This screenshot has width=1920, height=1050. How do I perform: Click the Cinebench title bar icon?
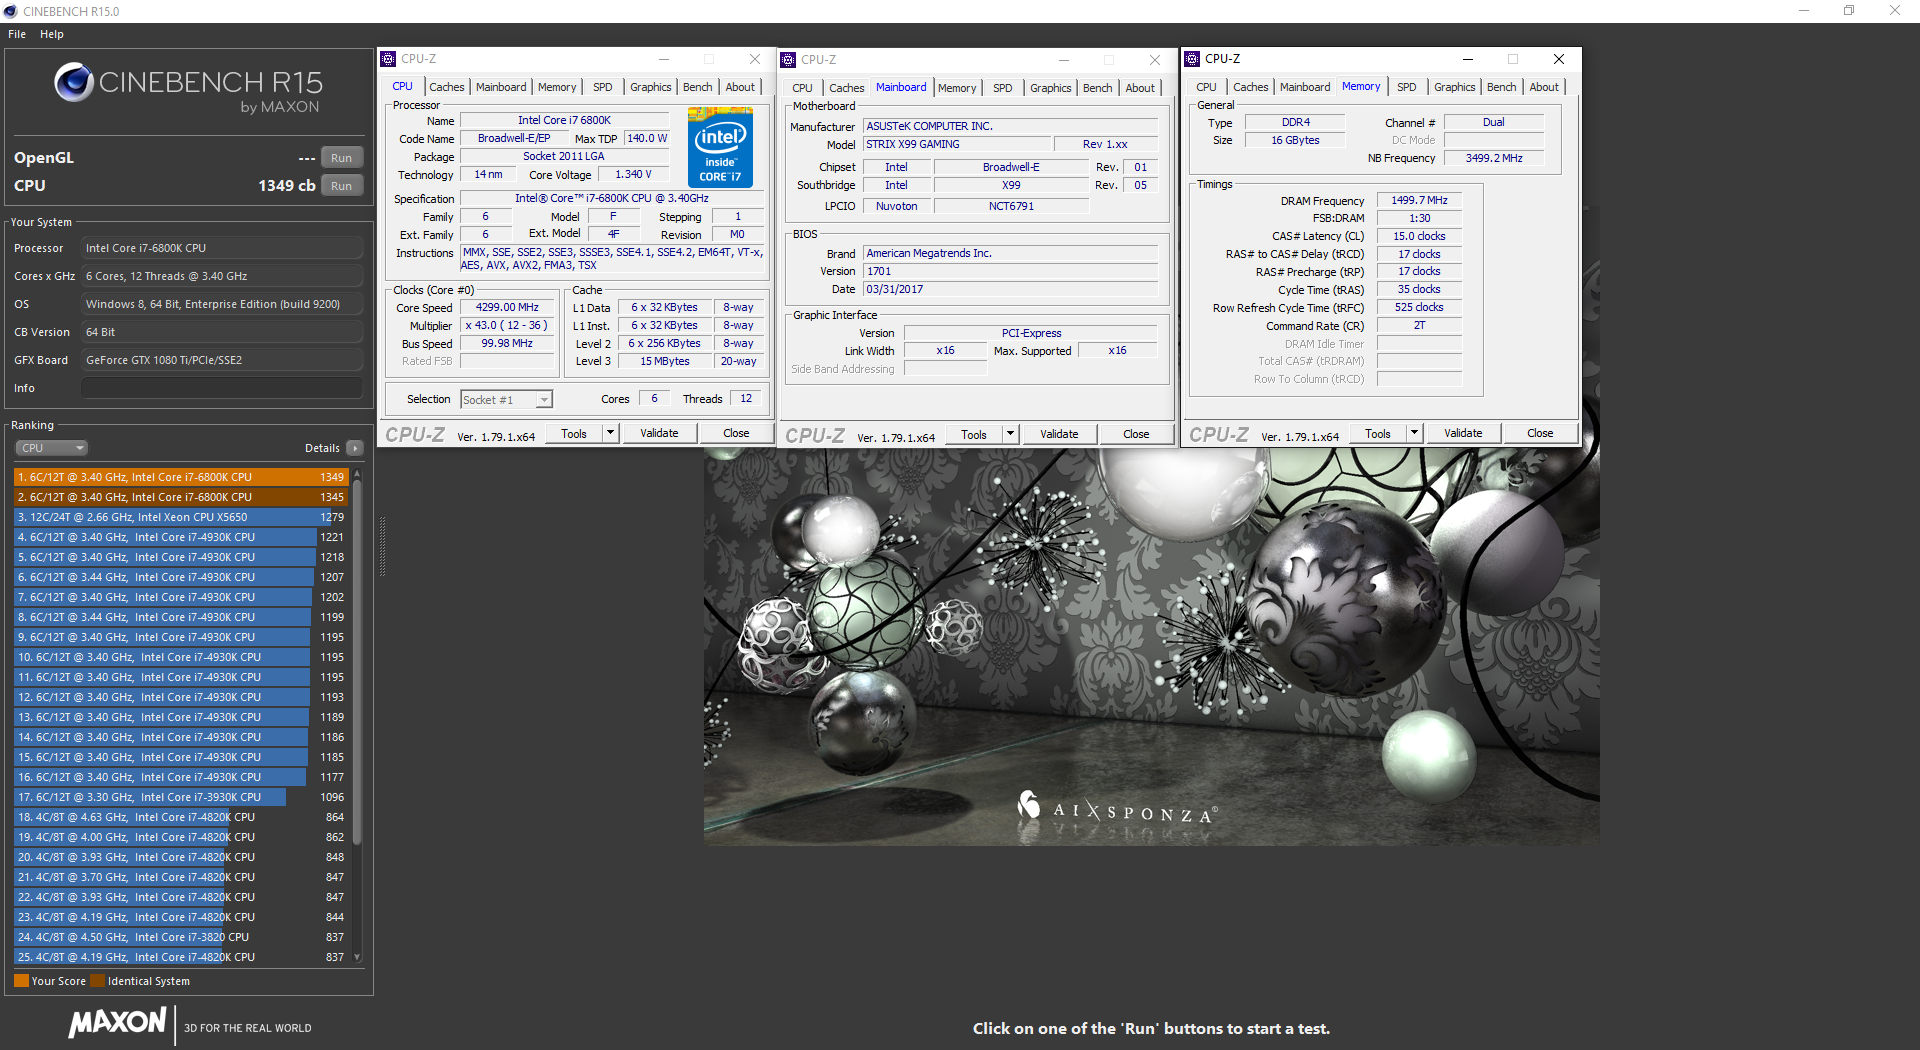(10, 11)
